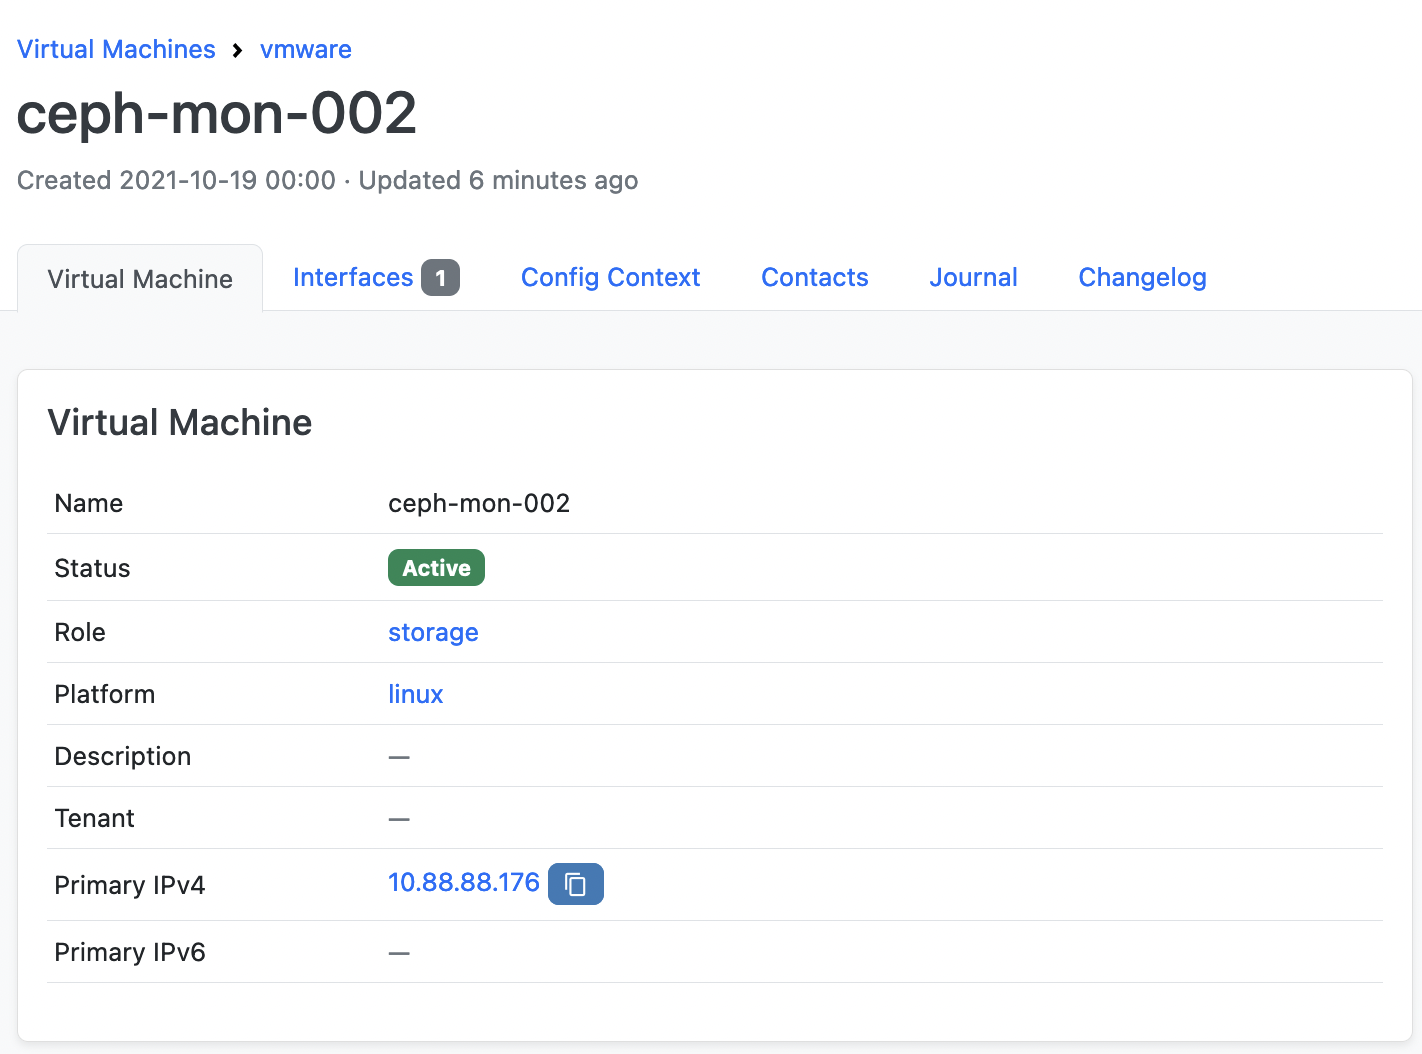Viewport: 1422px width, 1054px height.
Task: Click the Primary IPv6 placeholder dash
Action: 398,952
